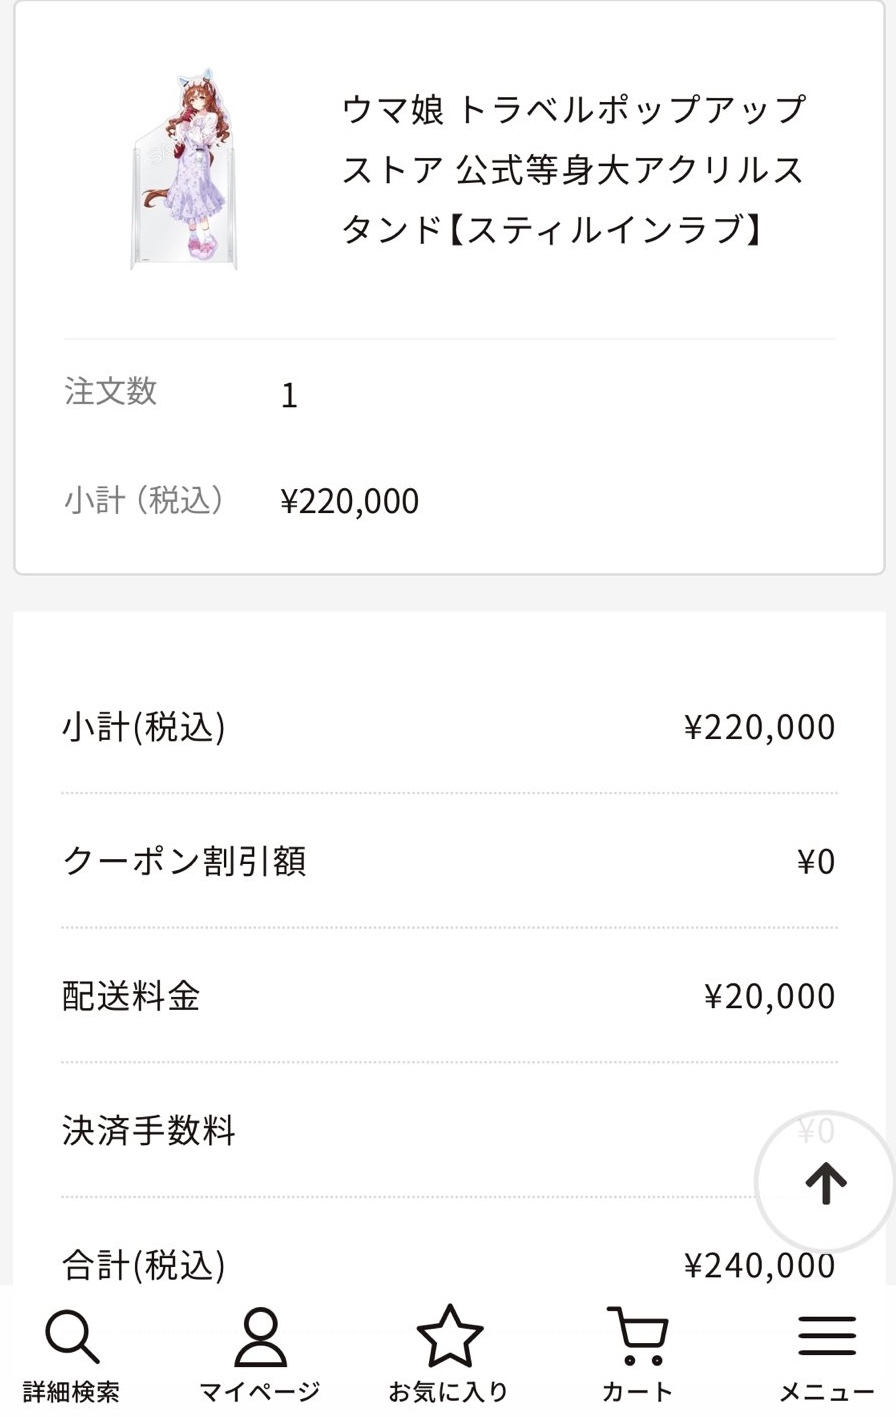896x1417 pixels.
Task: Click the product card's 小計（税込） label
Action: click(144, 499)
